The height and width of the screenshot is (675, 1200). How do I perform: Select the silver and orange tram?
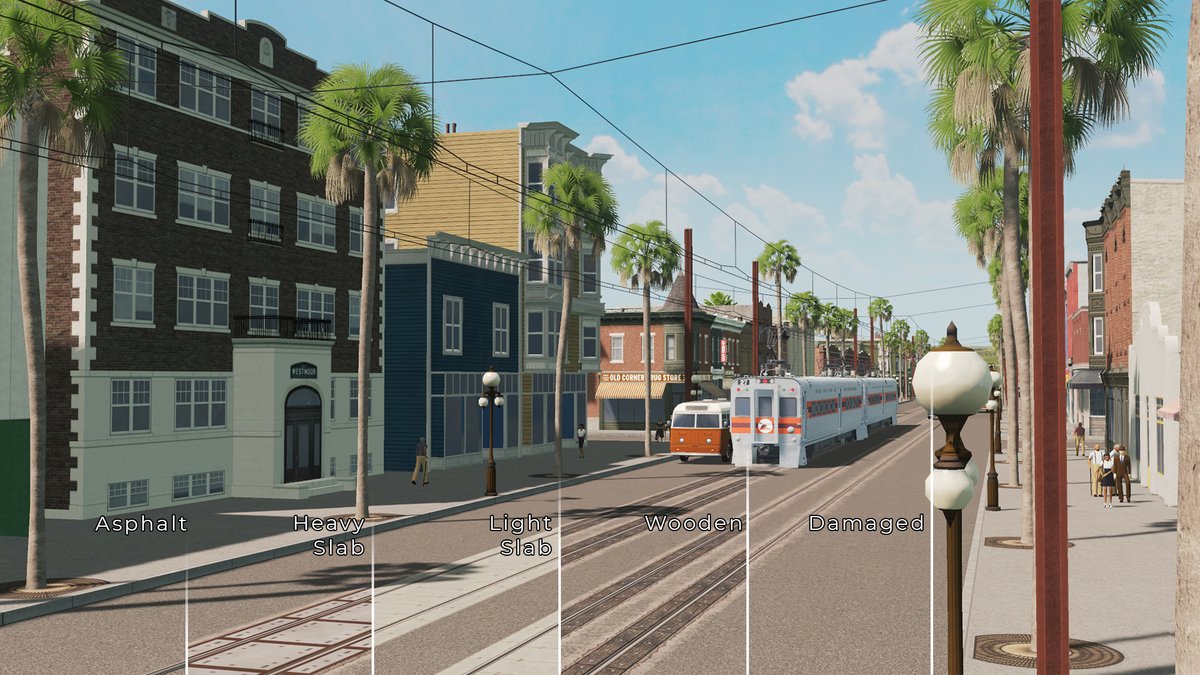point(812,418)
